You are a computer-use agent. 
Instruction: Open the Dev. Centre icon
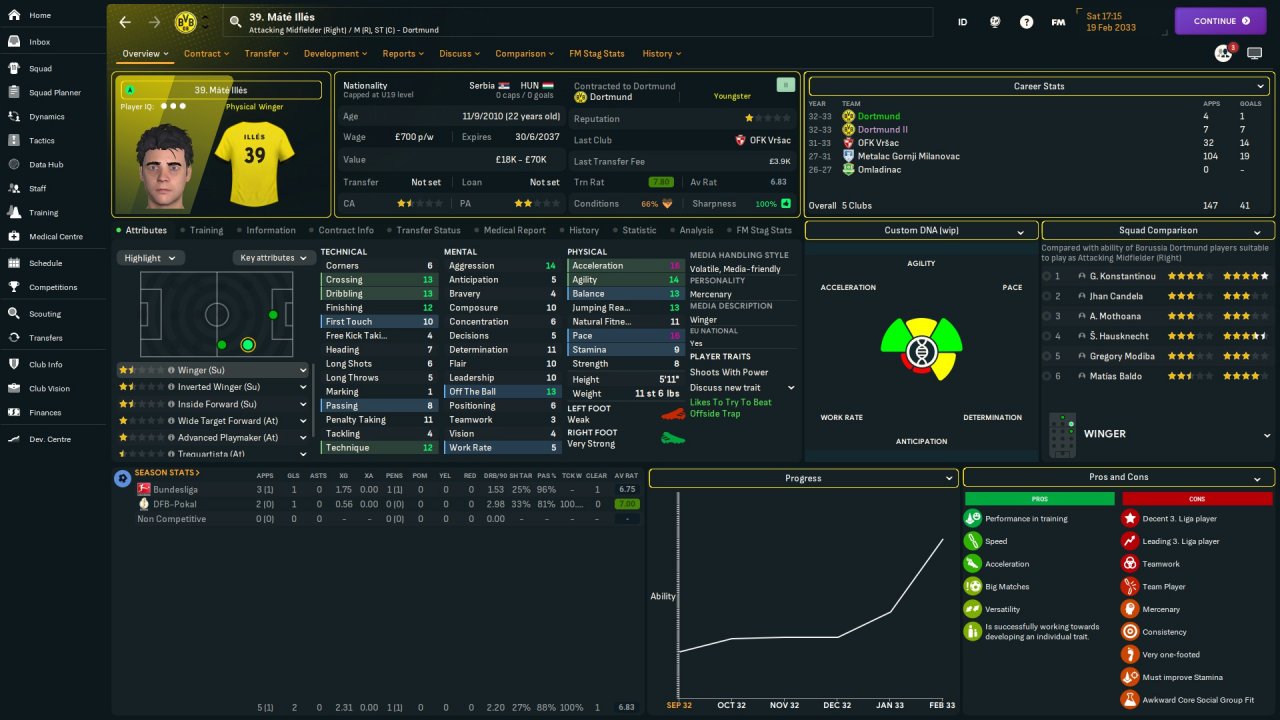[14, 439]
